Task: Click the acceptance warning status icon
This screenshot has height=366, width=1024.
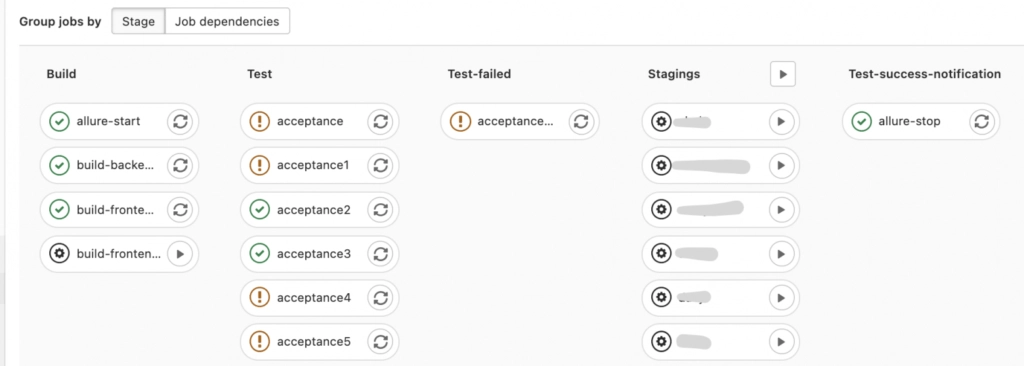Action: [260, 122]
